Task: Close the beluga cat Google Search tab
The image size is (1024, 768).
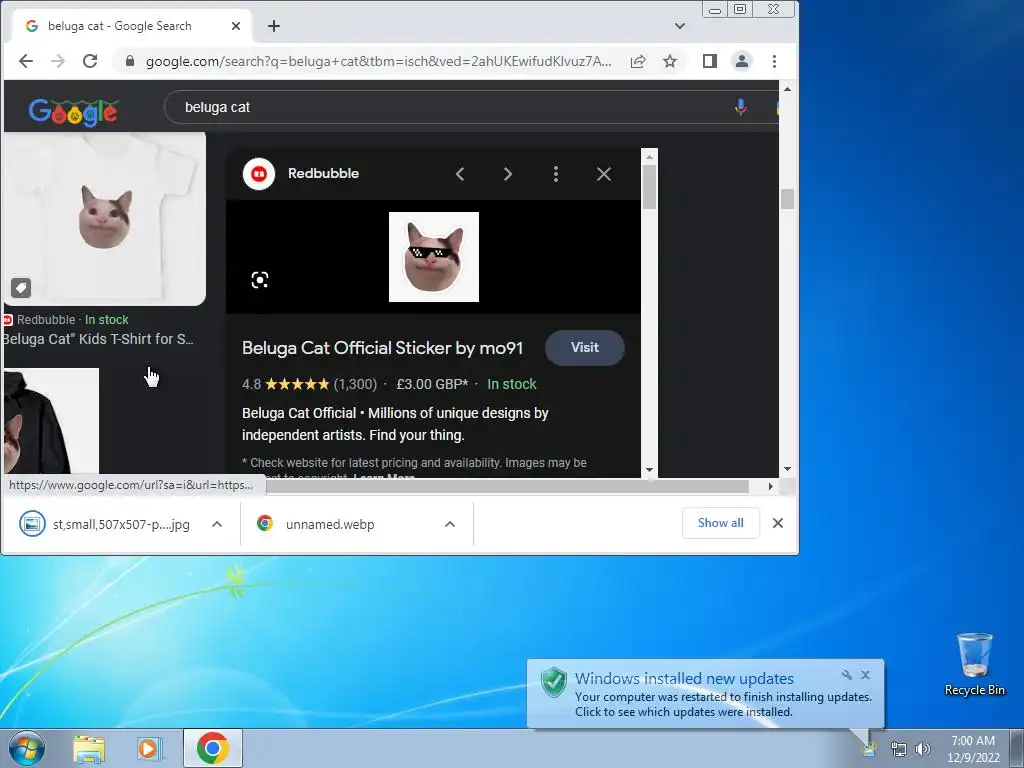Action: coord(236,26)
